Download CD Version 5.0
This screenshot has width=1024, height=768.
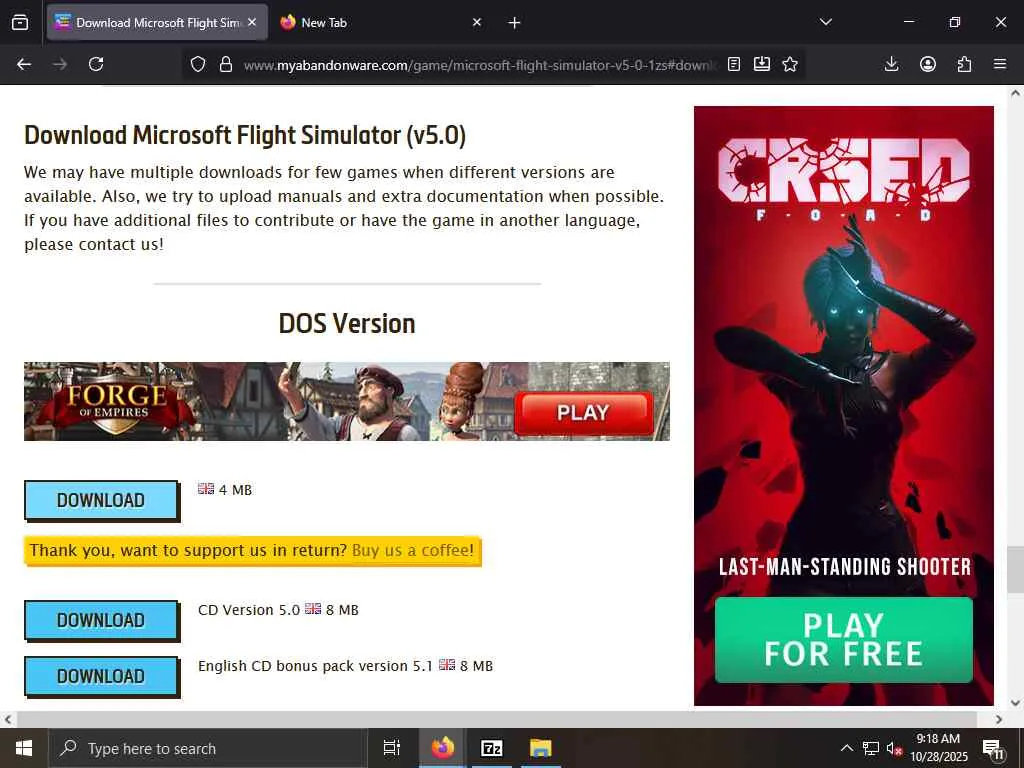coord(101,620)
